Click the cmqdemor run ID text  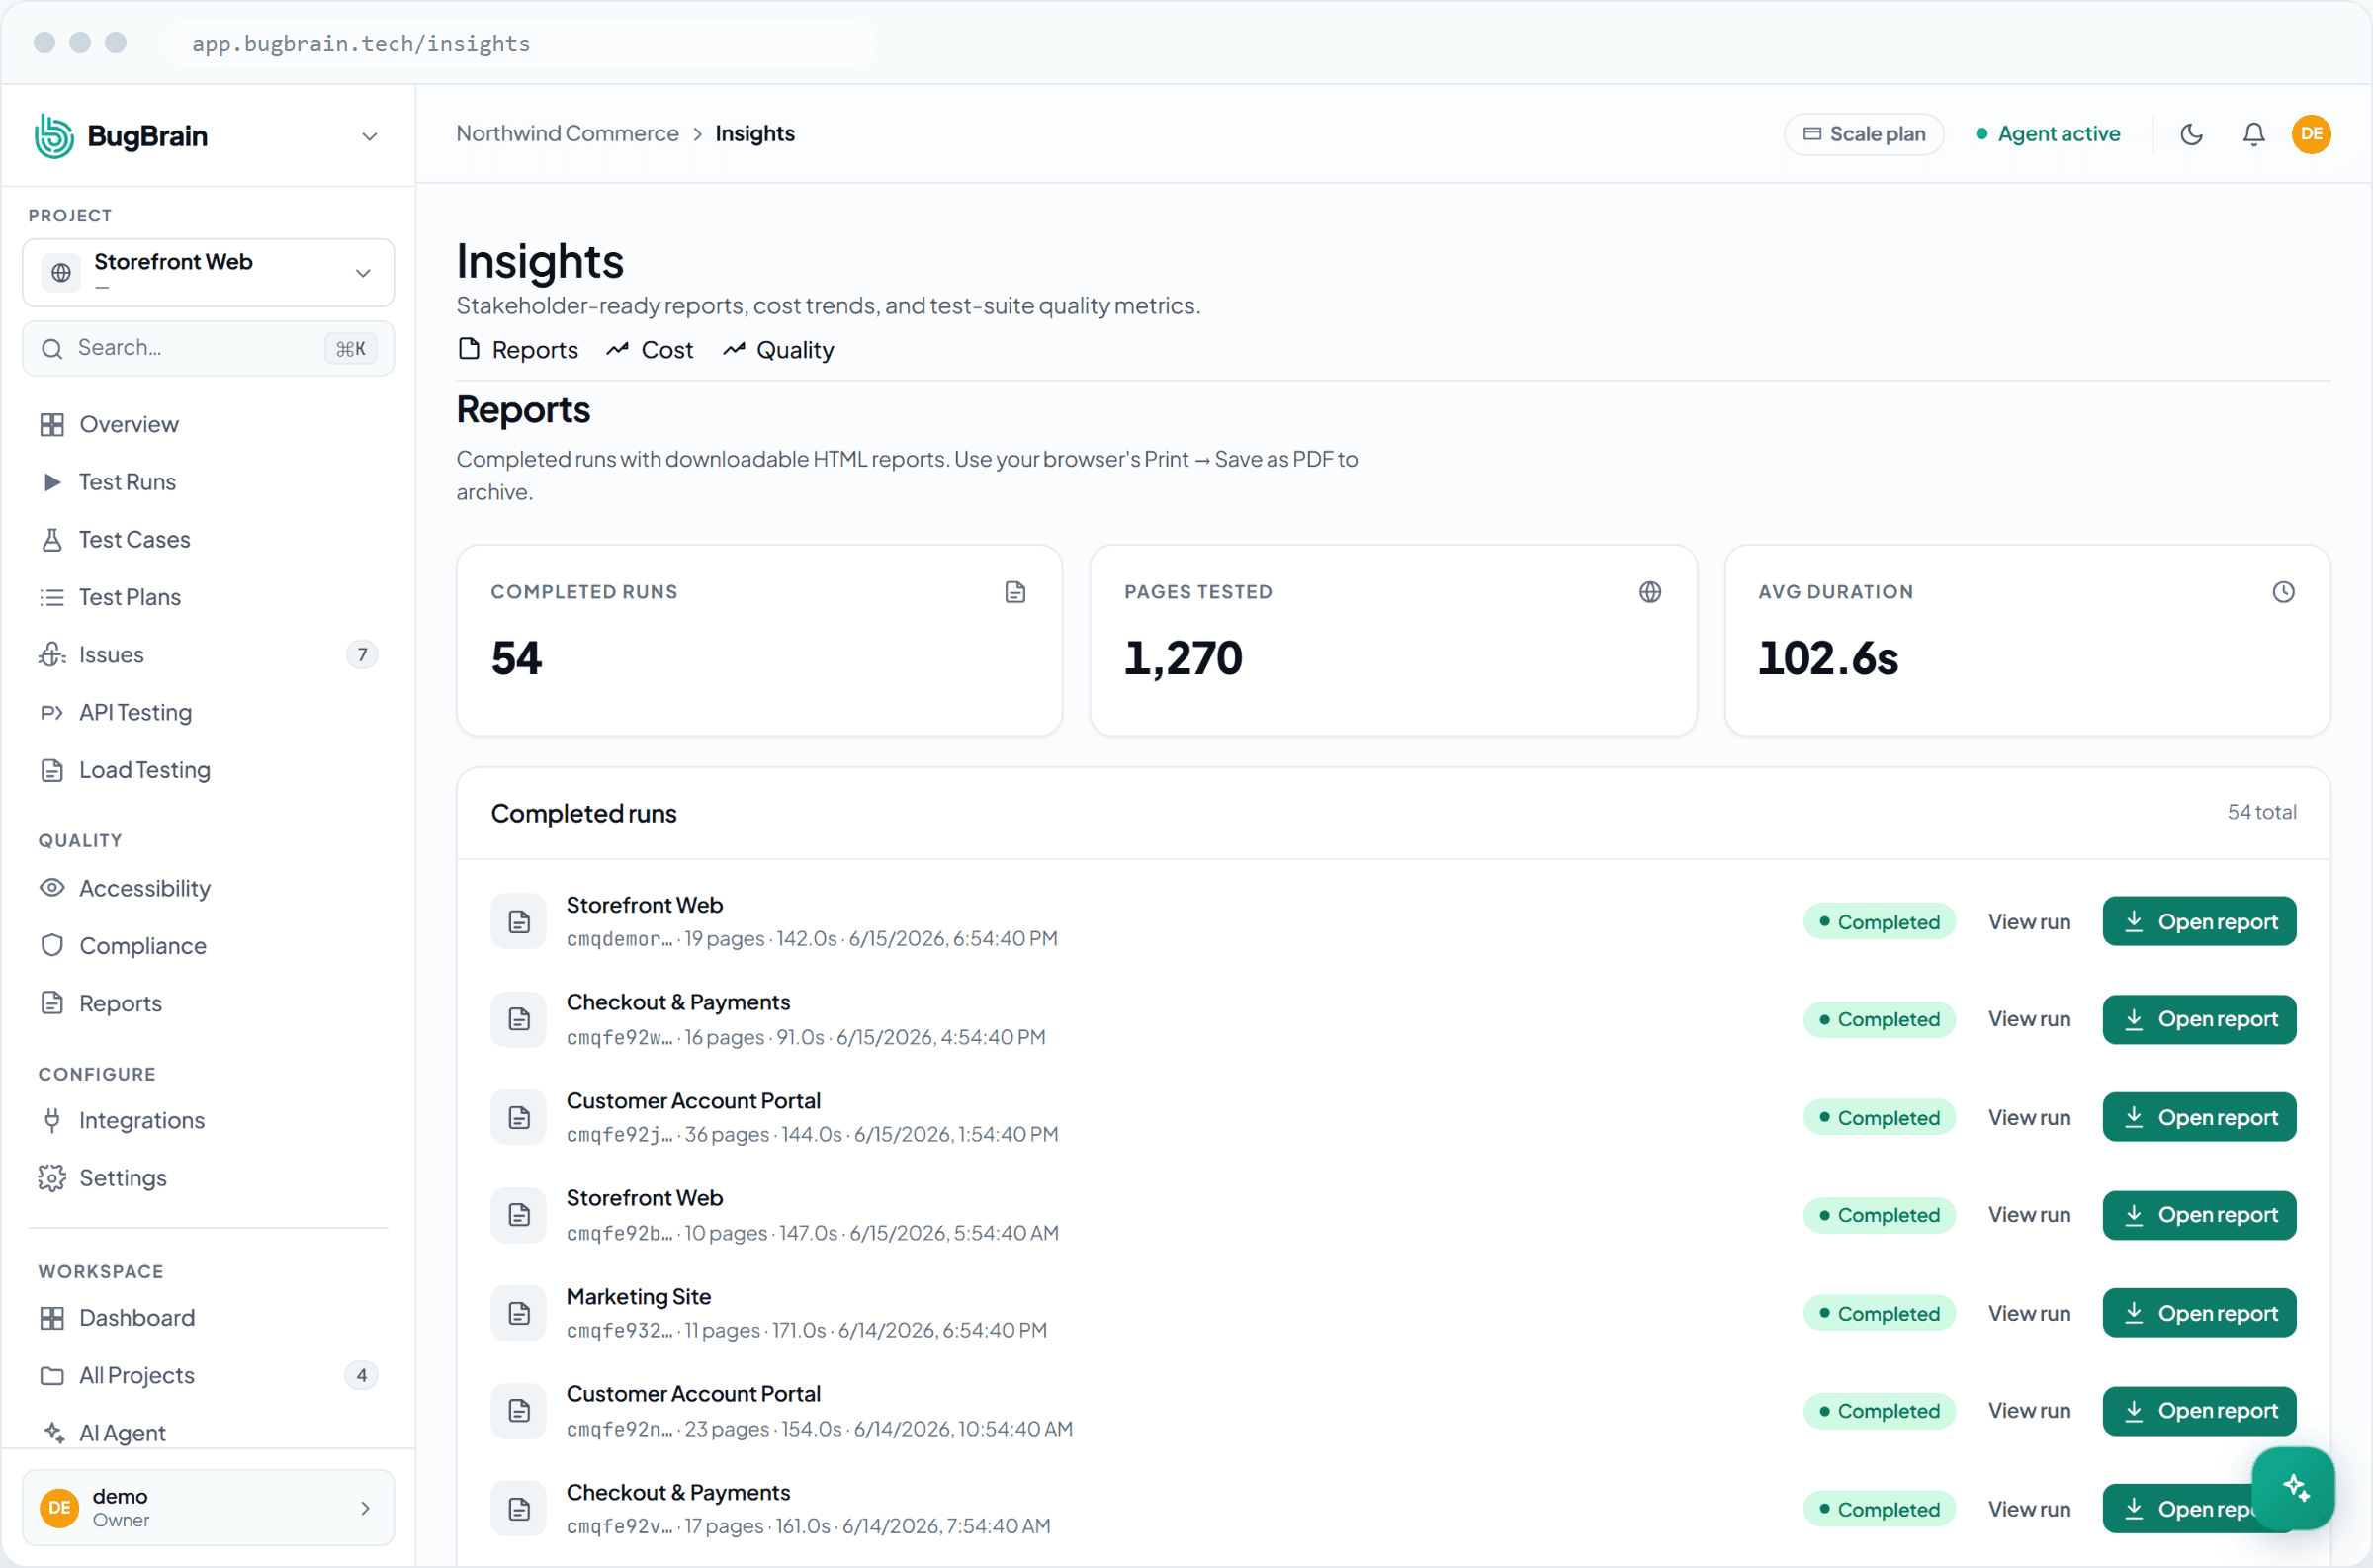click(619, 939)
